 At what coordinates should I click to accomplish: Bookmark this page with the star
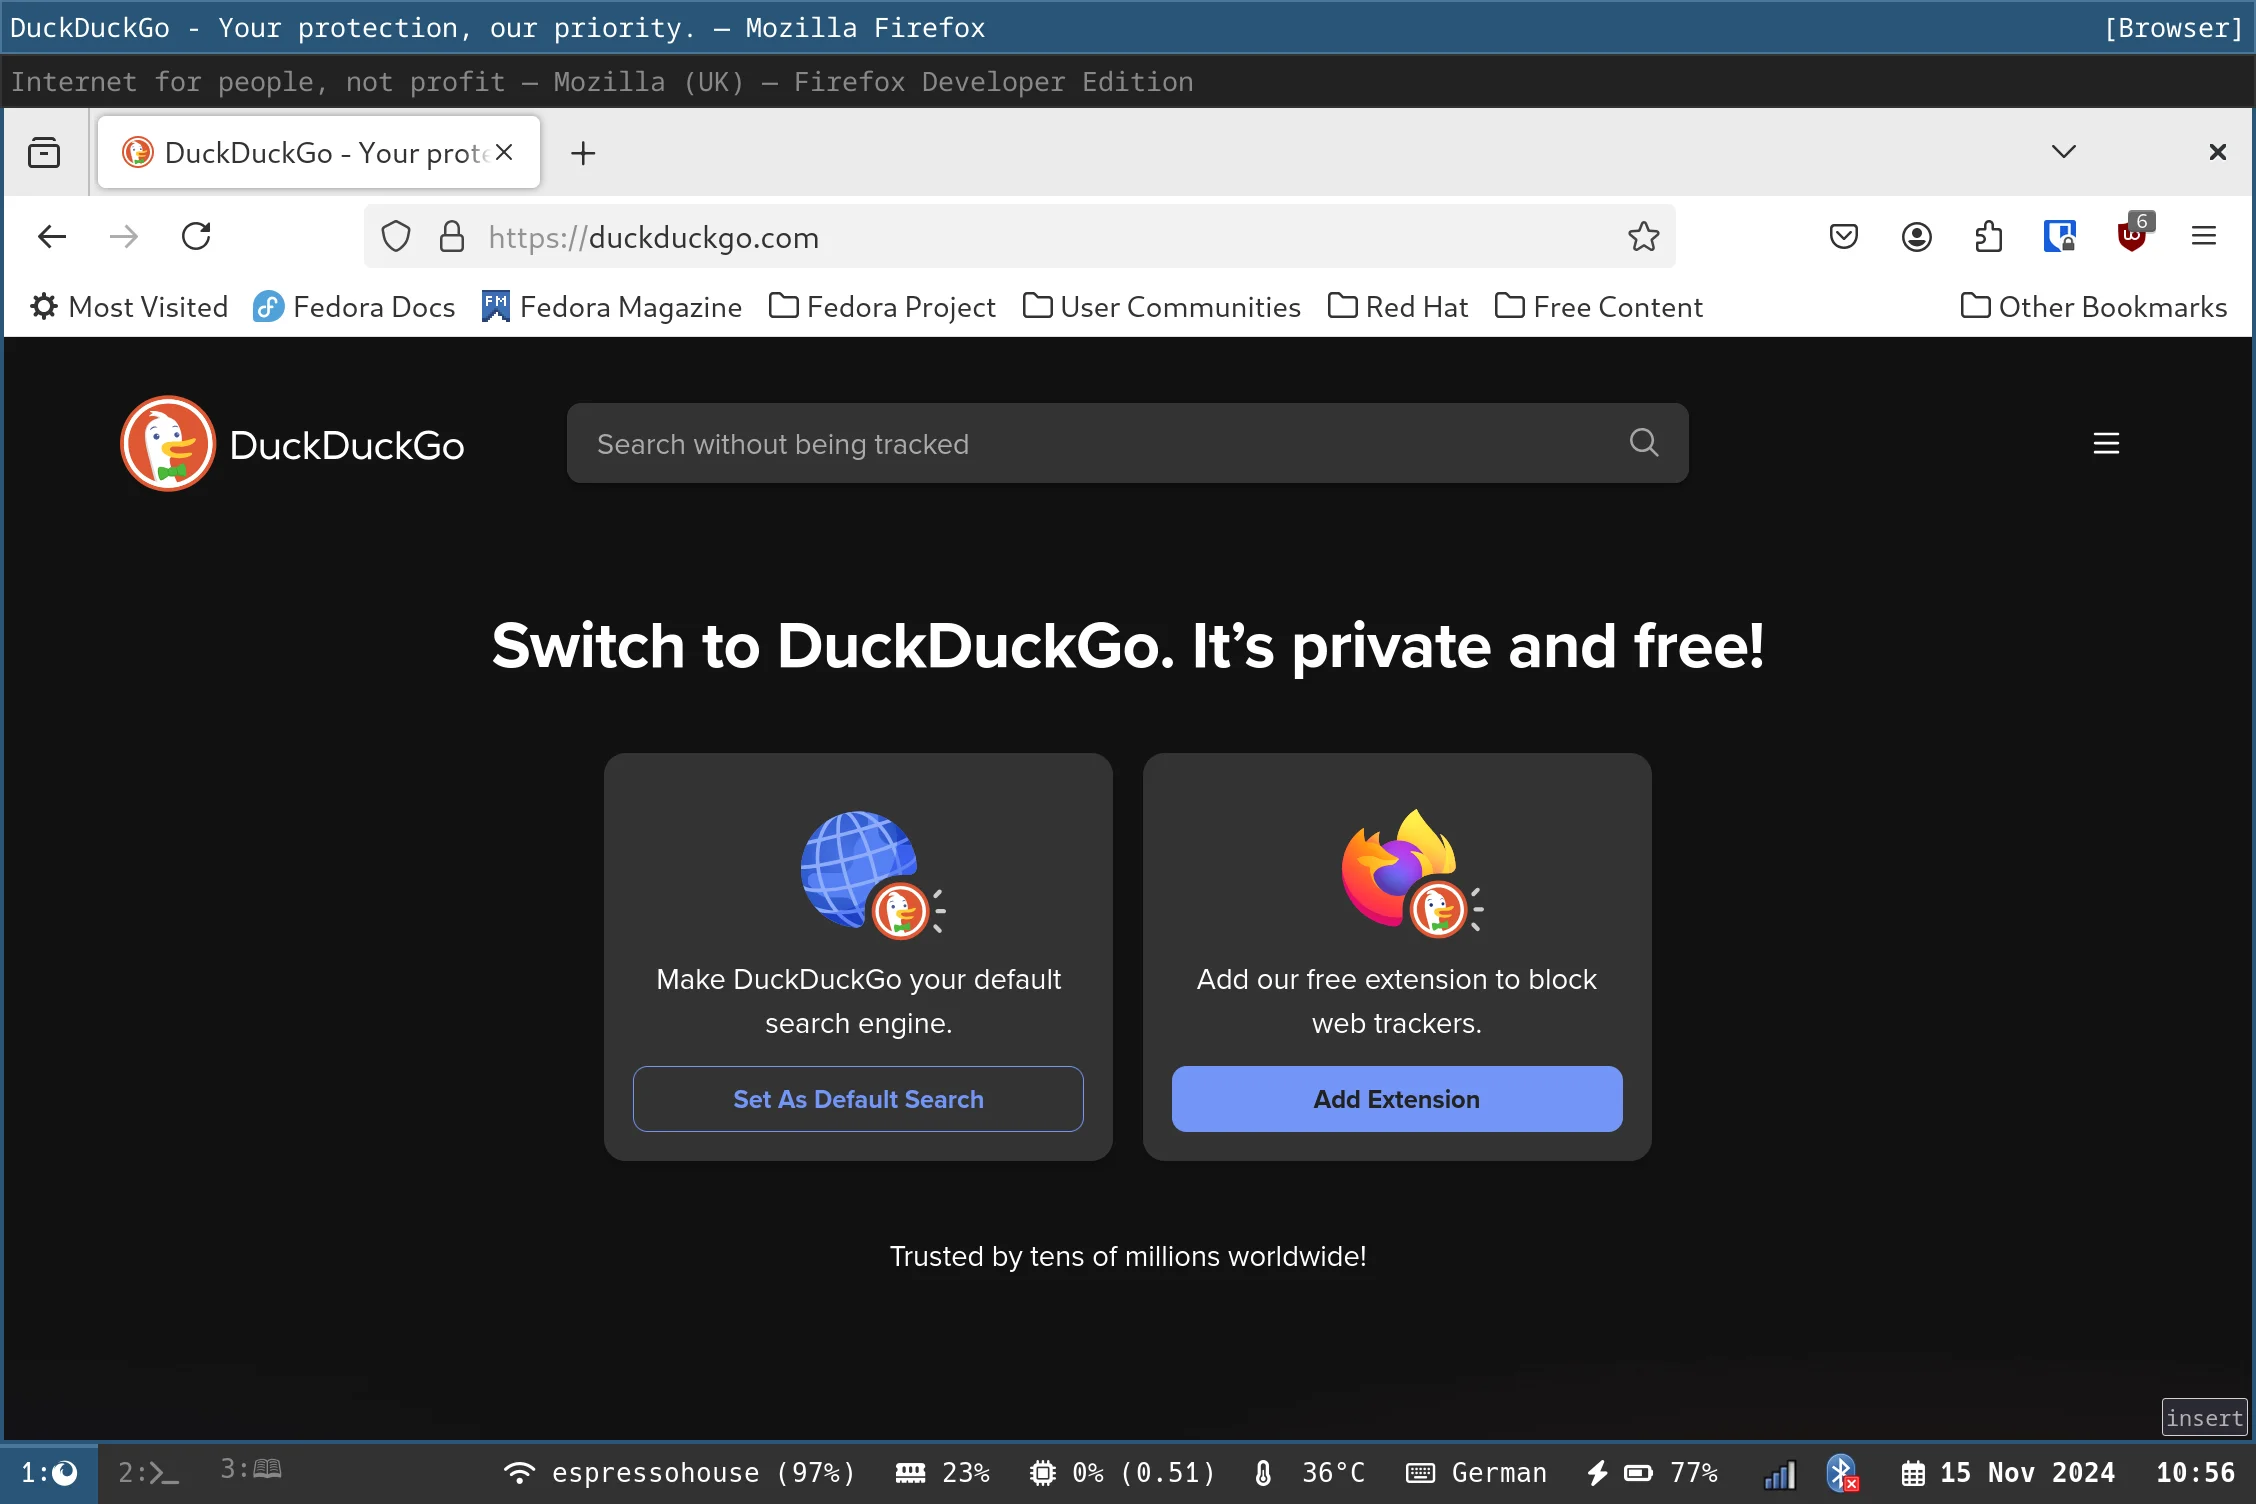click(1644, 237)
